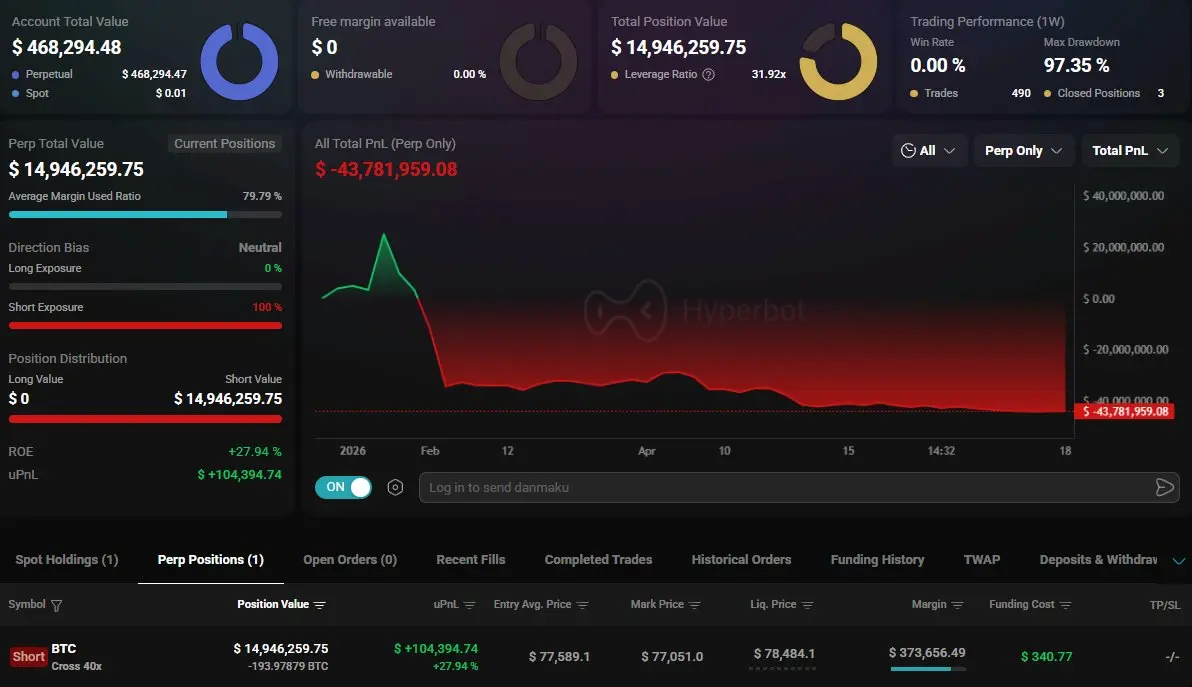The image size is (1192, 687).
Task: Click the Symbol column filter funnel icon
Action: click(x=56, y=605)
